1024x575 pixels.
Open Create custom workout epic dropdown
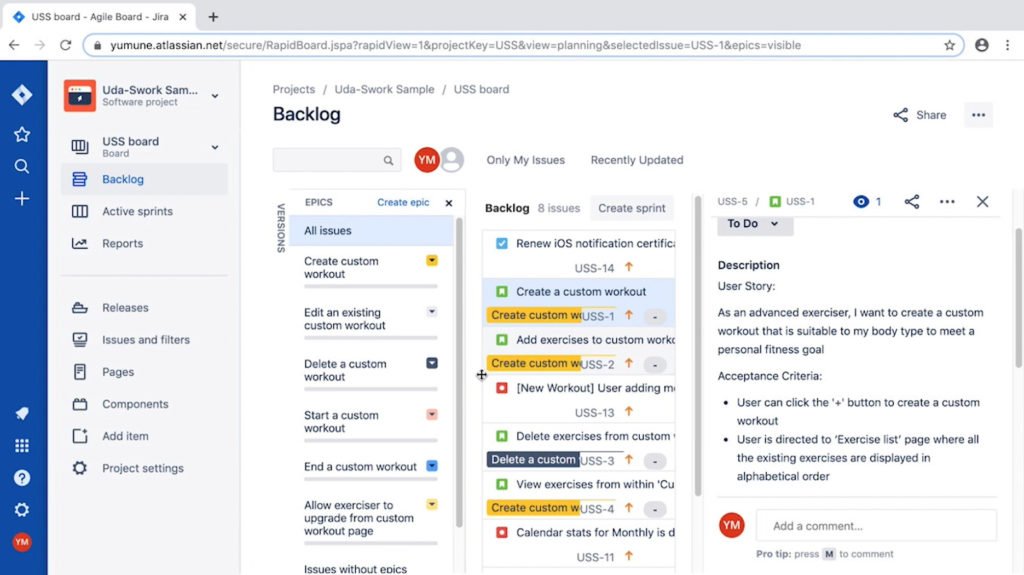432,261
